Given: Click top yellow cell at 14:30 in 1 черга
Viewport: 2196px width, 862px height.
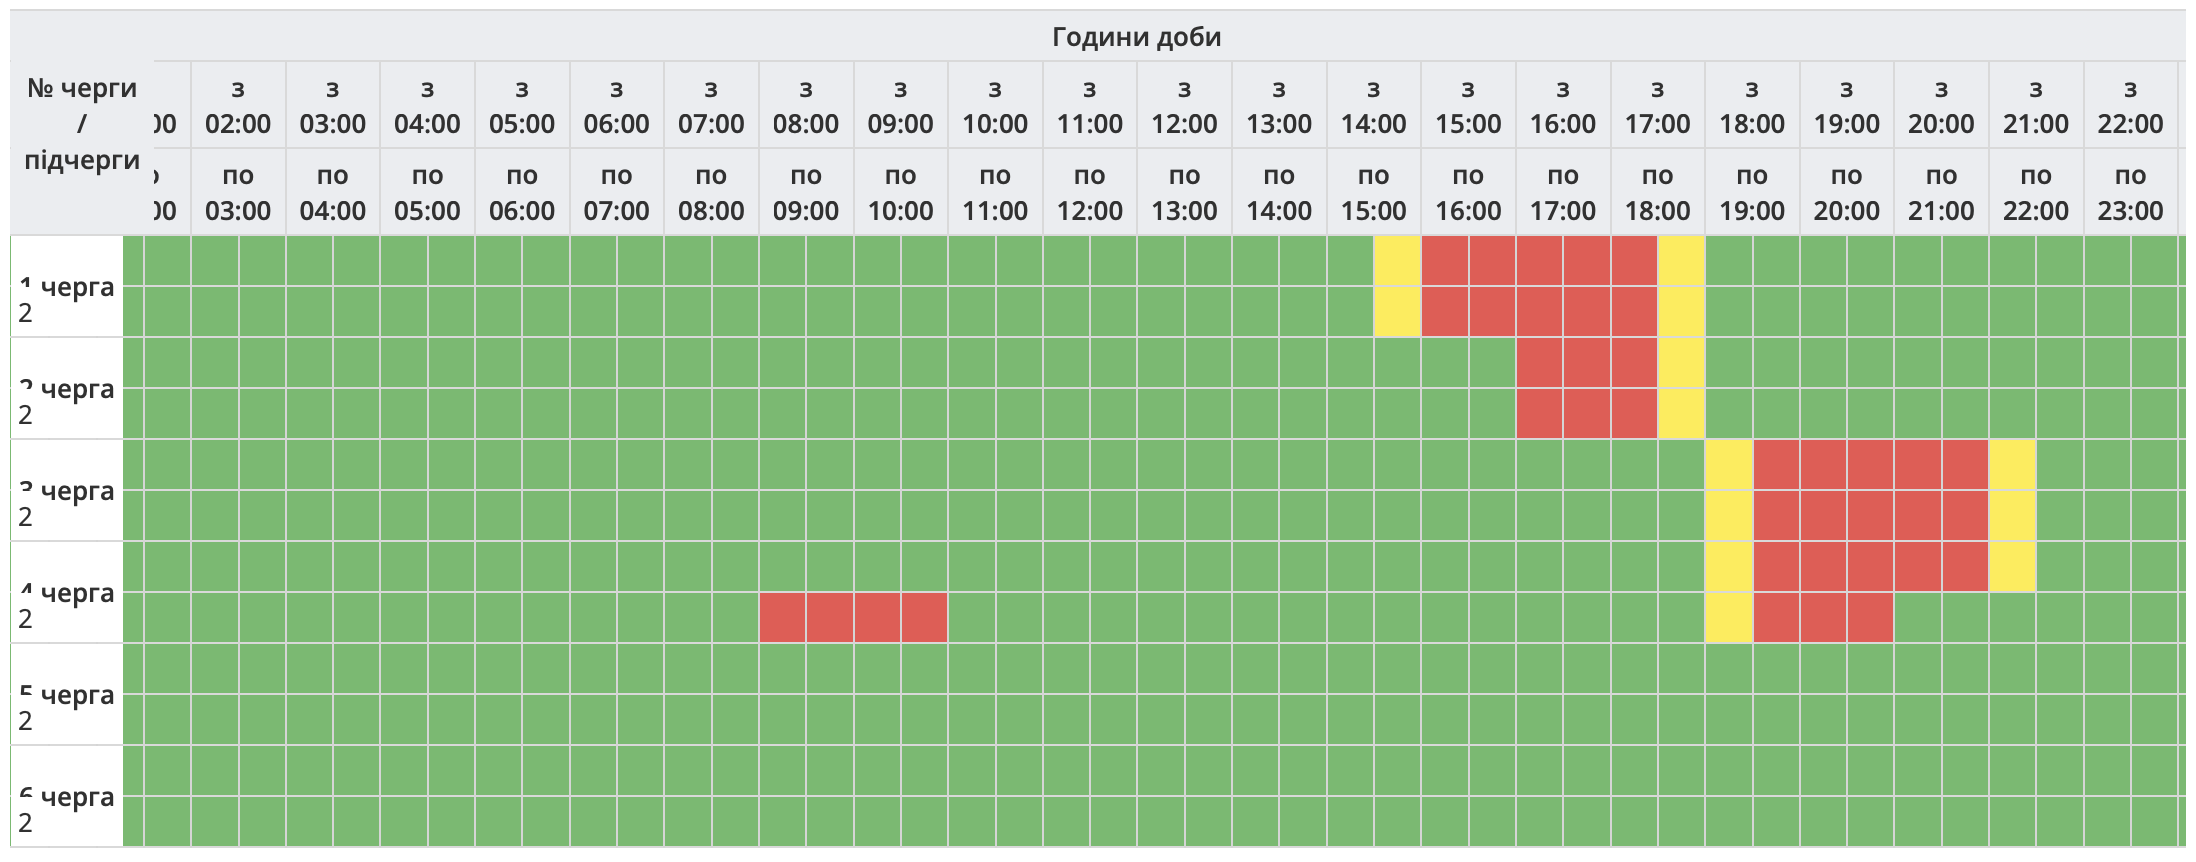Looking at the screenshot, I should click(1397, 261).
